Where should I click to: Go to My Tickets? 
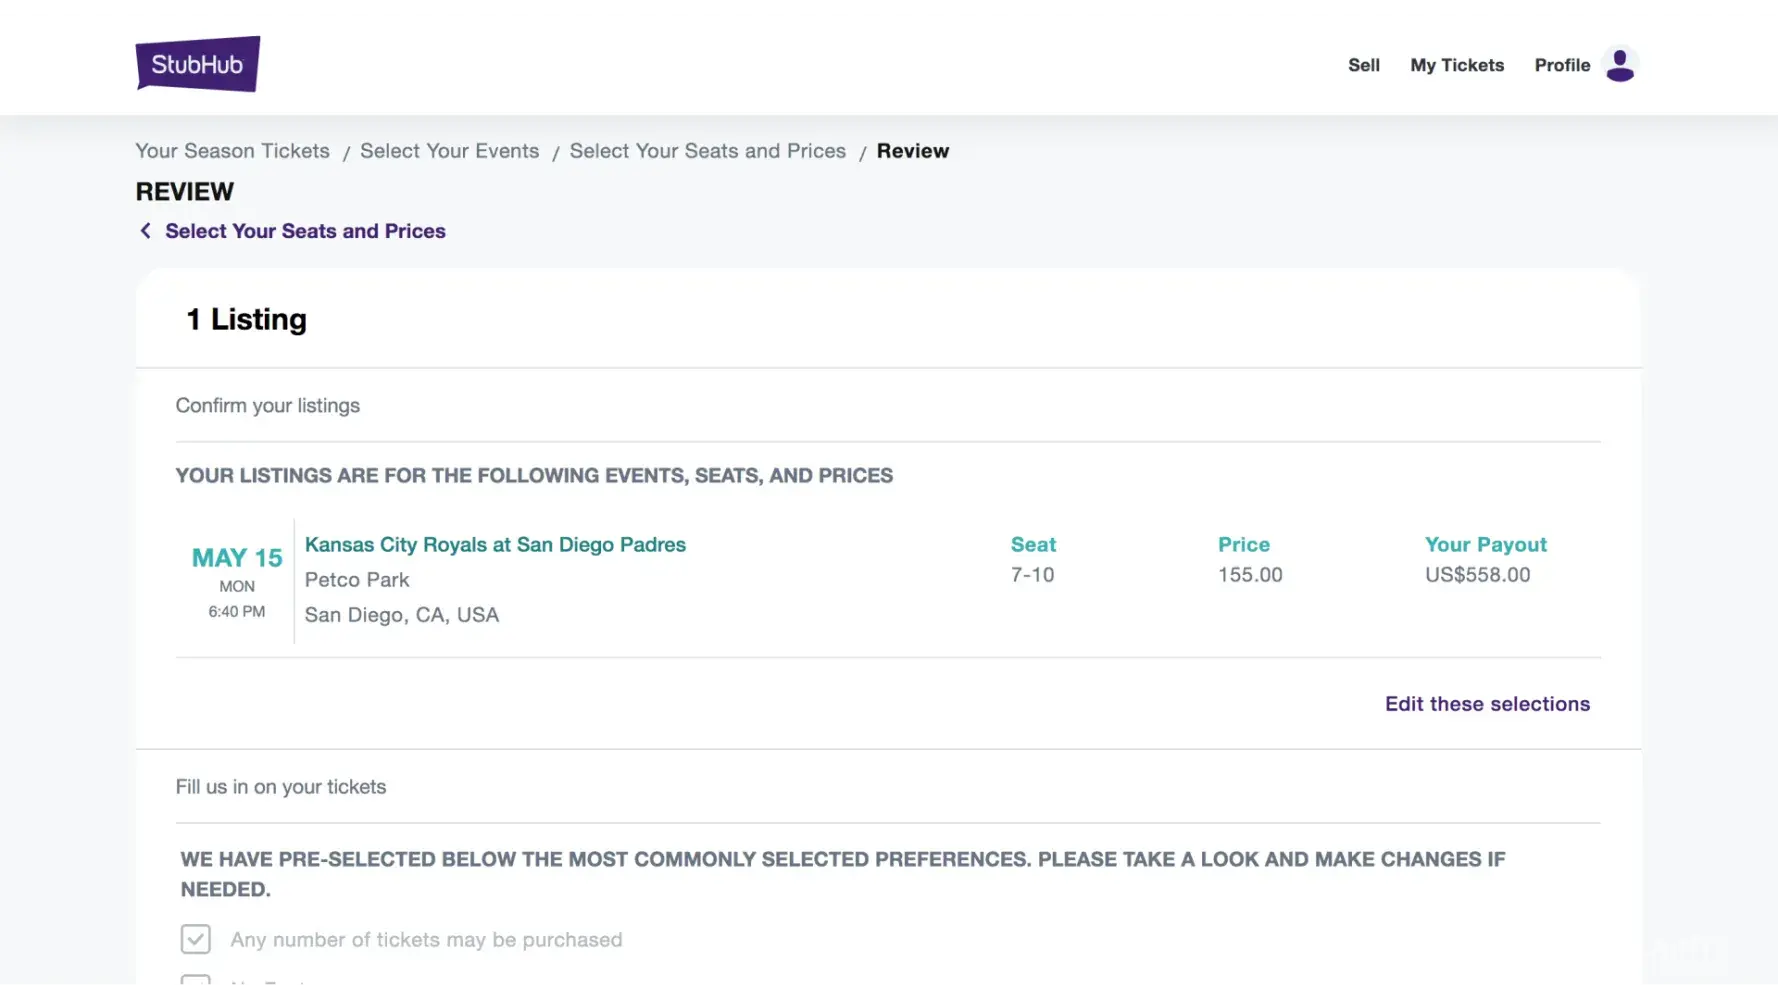pyautogui.click(x=1456, y=65)
